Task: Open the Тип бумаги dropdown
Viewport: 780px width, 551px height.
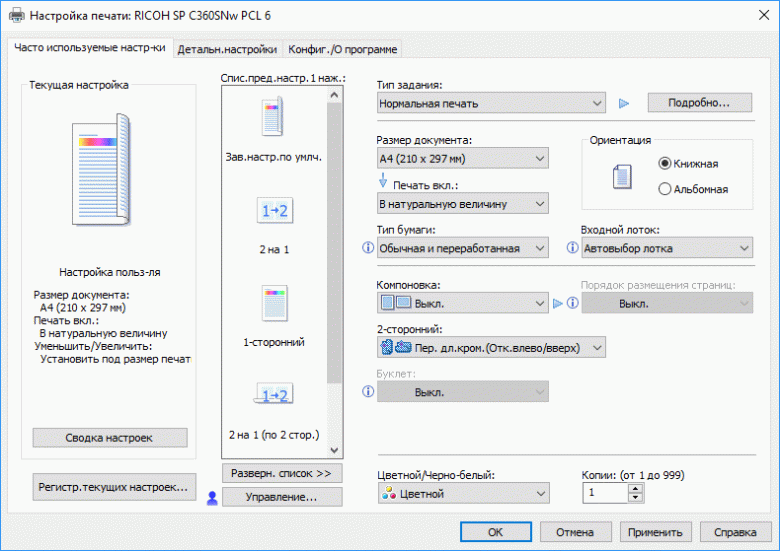Action: click(x=463, y=248)
